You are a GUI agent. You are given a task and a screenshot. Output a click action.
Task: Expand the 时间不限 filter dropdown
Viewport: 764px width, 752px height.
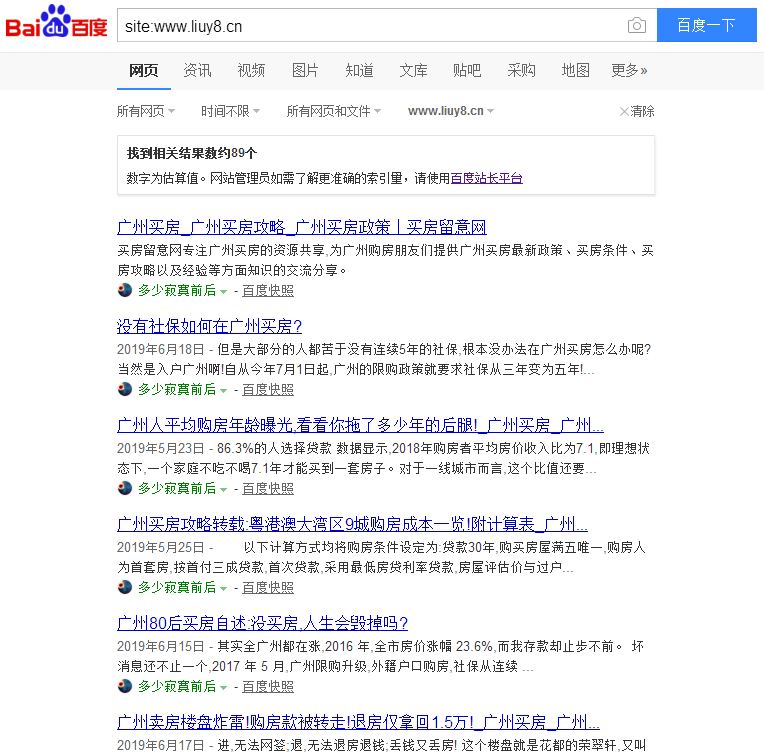tap(230, 111)
